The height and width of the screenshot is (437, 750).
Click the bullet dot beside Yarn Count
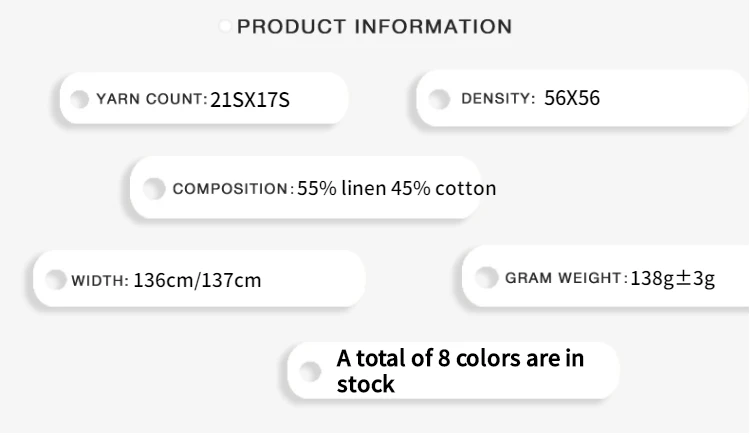point(79,98)
